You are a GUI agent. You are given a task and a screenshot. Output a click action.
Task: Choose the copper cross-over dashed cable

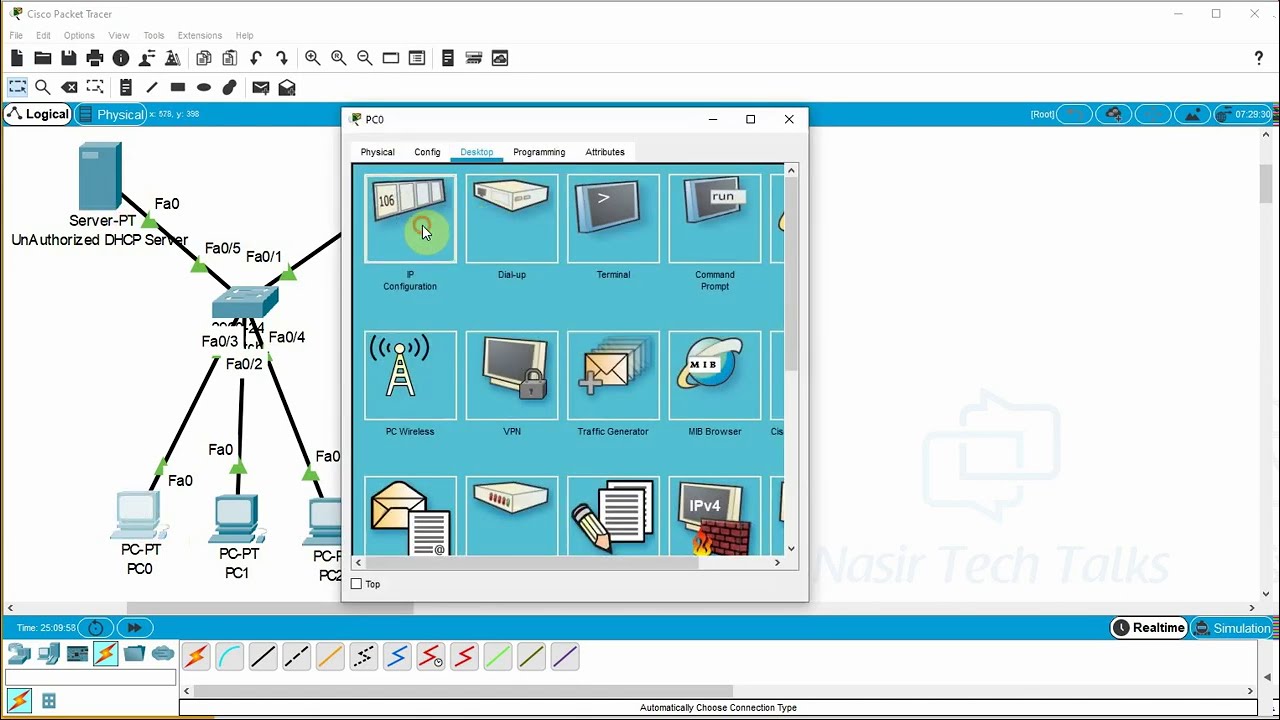point(296,657)
